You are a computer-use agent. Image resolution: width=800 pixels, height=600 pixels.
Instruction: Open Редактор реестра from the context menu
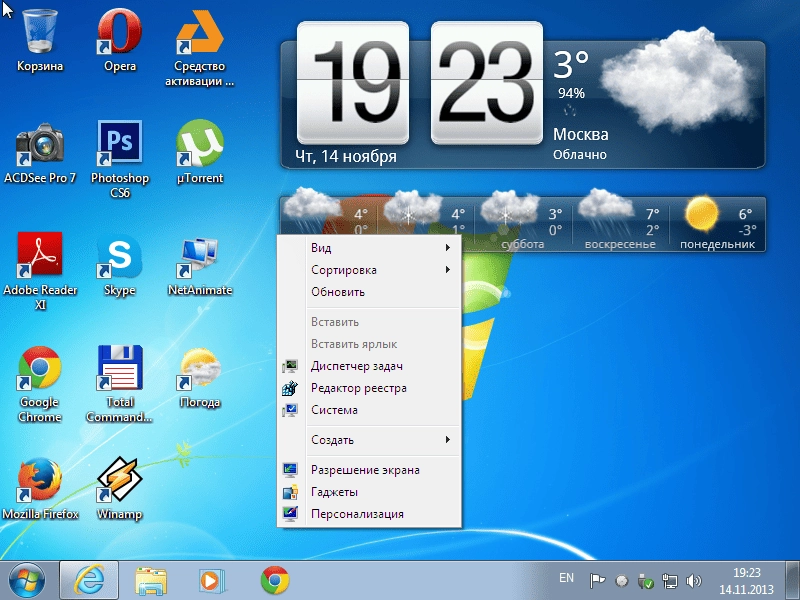(369, 388)
